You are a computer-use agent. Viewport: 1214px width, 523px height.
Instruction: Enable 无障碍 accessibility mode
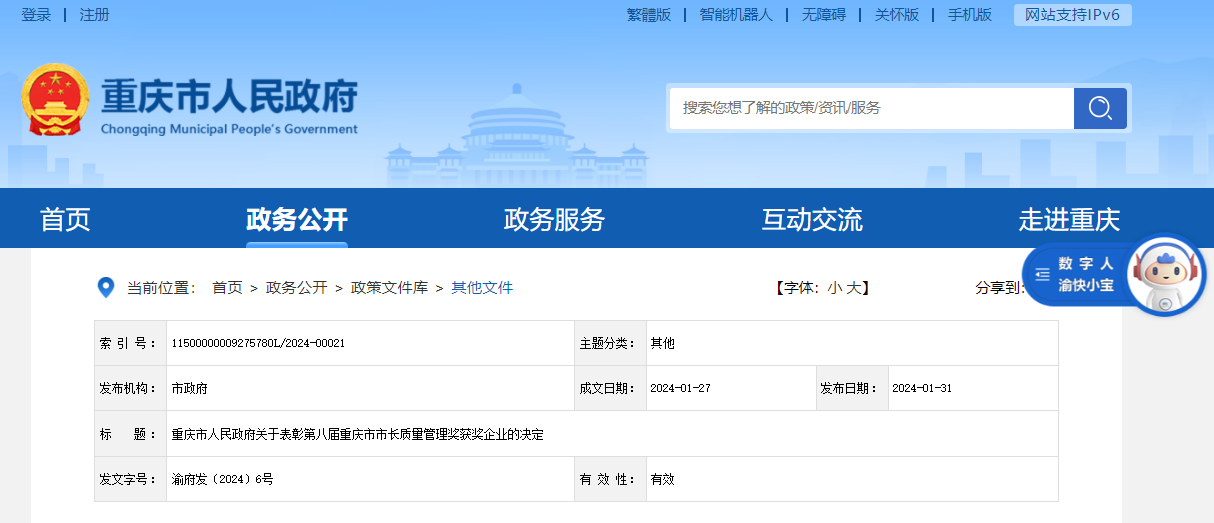(x=824, y=15)
